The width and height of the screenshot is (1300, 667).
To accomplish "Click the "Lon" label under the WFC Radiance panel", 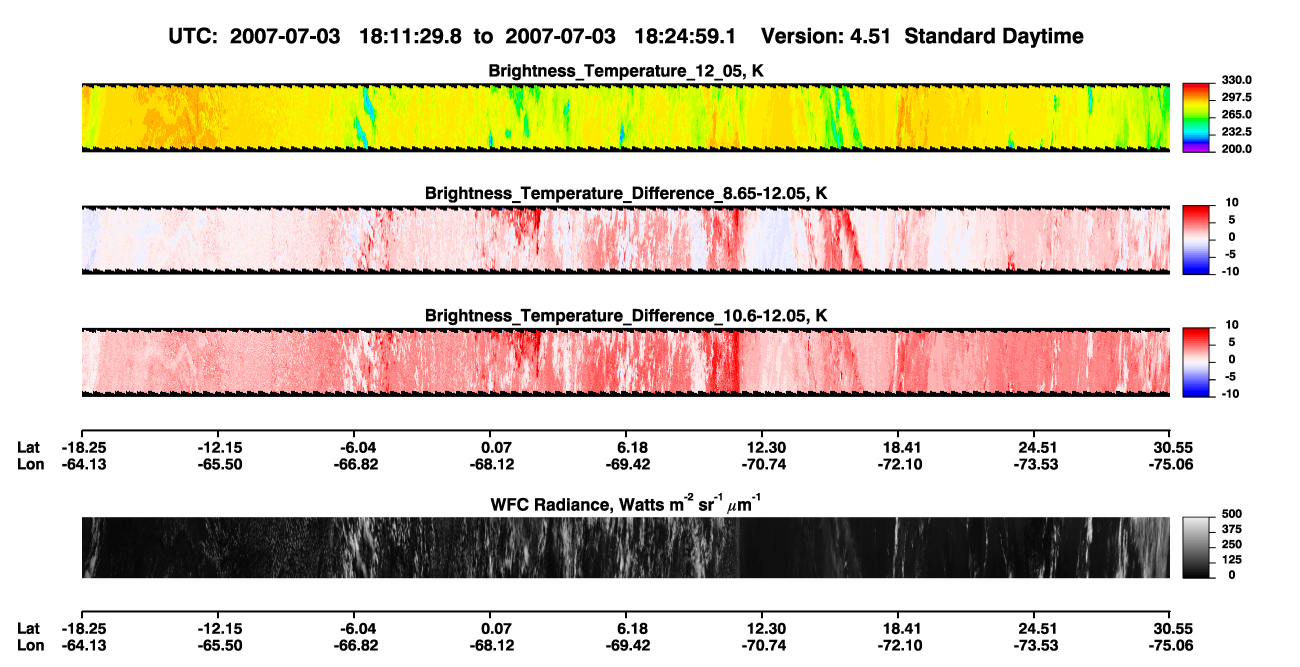I will (x=30, y=645).
